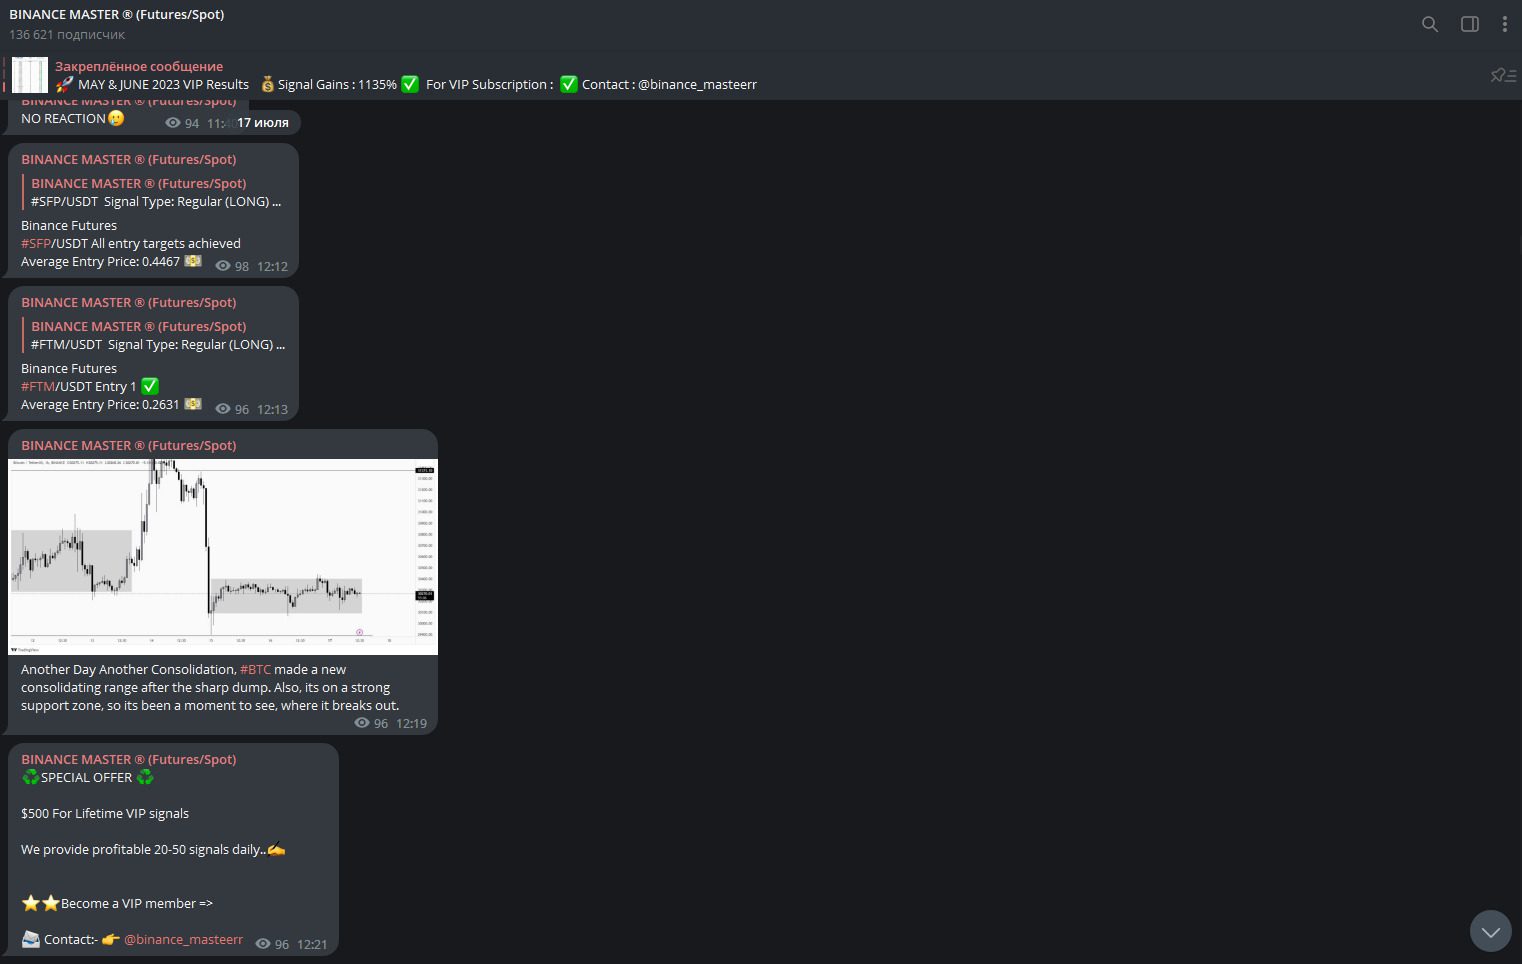Viewport: 1522px width, 964px height.
Task: Click 'Average Entry Price: 0.2631' text
Action: click(x=100, y=405)
